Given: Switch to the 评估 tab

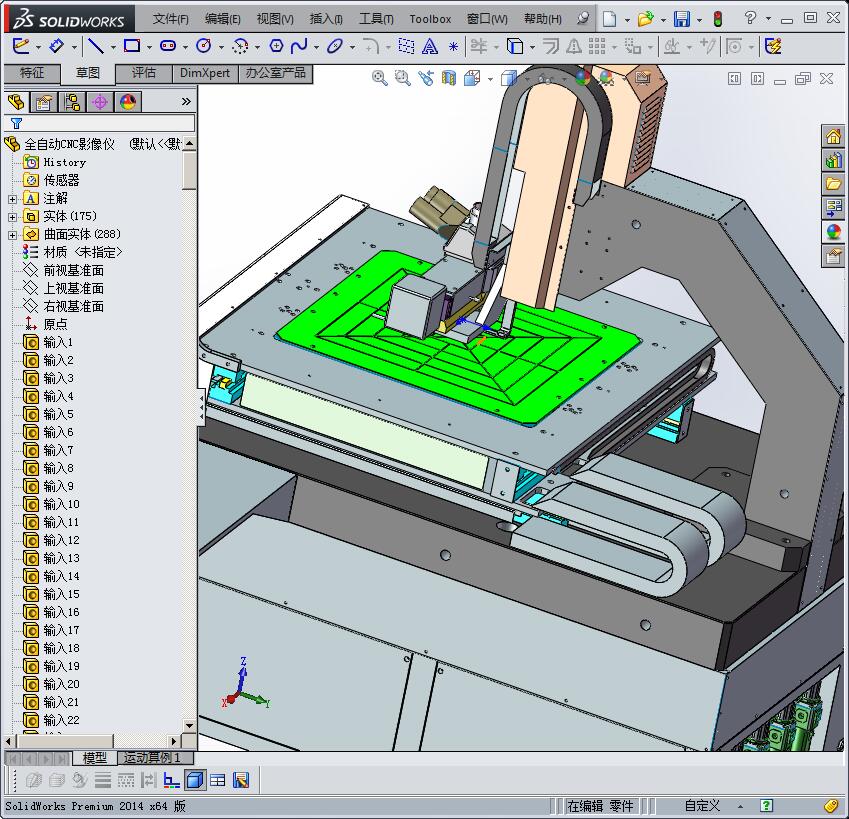Looking at the screenshot, I should coord(143,73).
